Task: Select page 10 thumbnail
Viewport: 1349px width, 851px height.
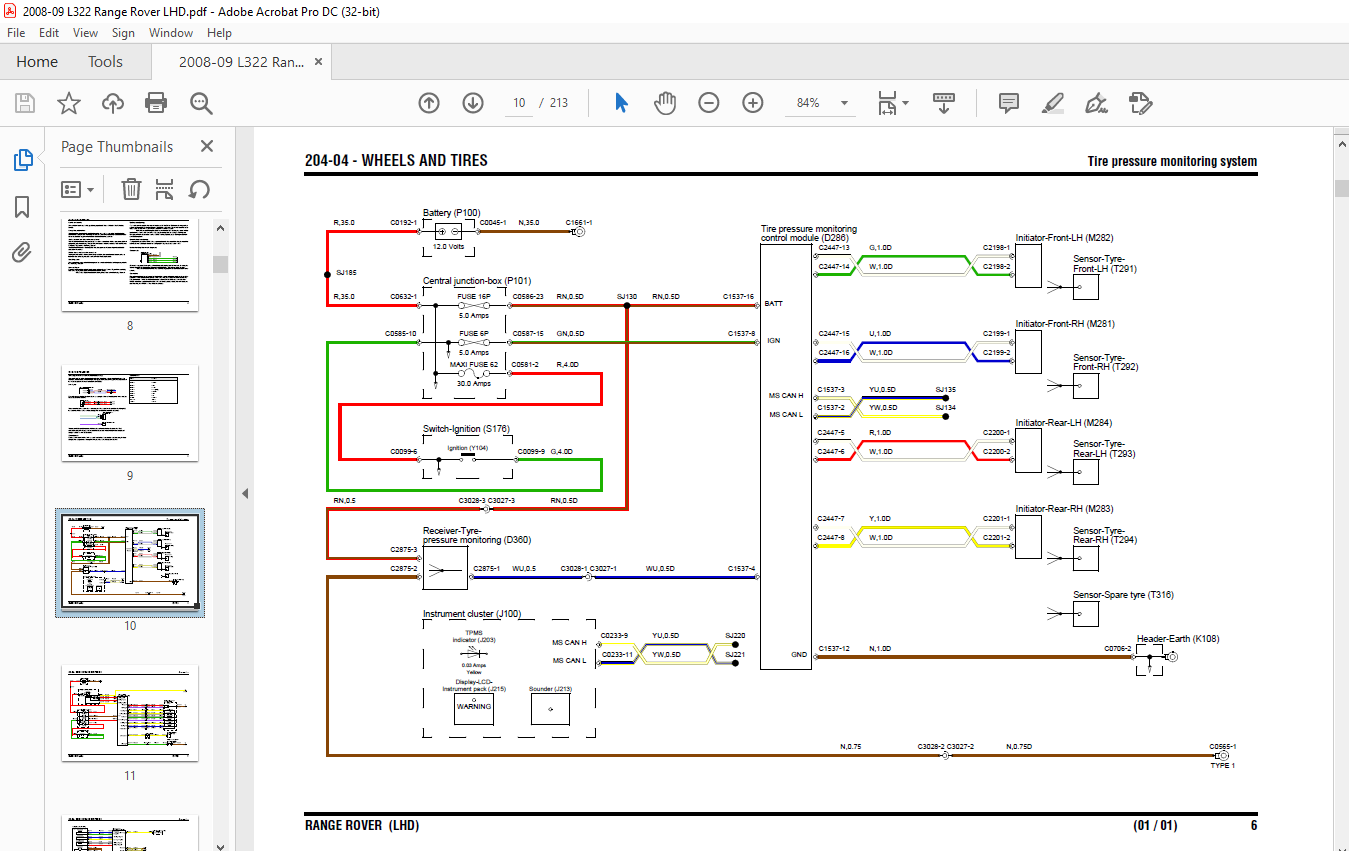Action: 130,561
